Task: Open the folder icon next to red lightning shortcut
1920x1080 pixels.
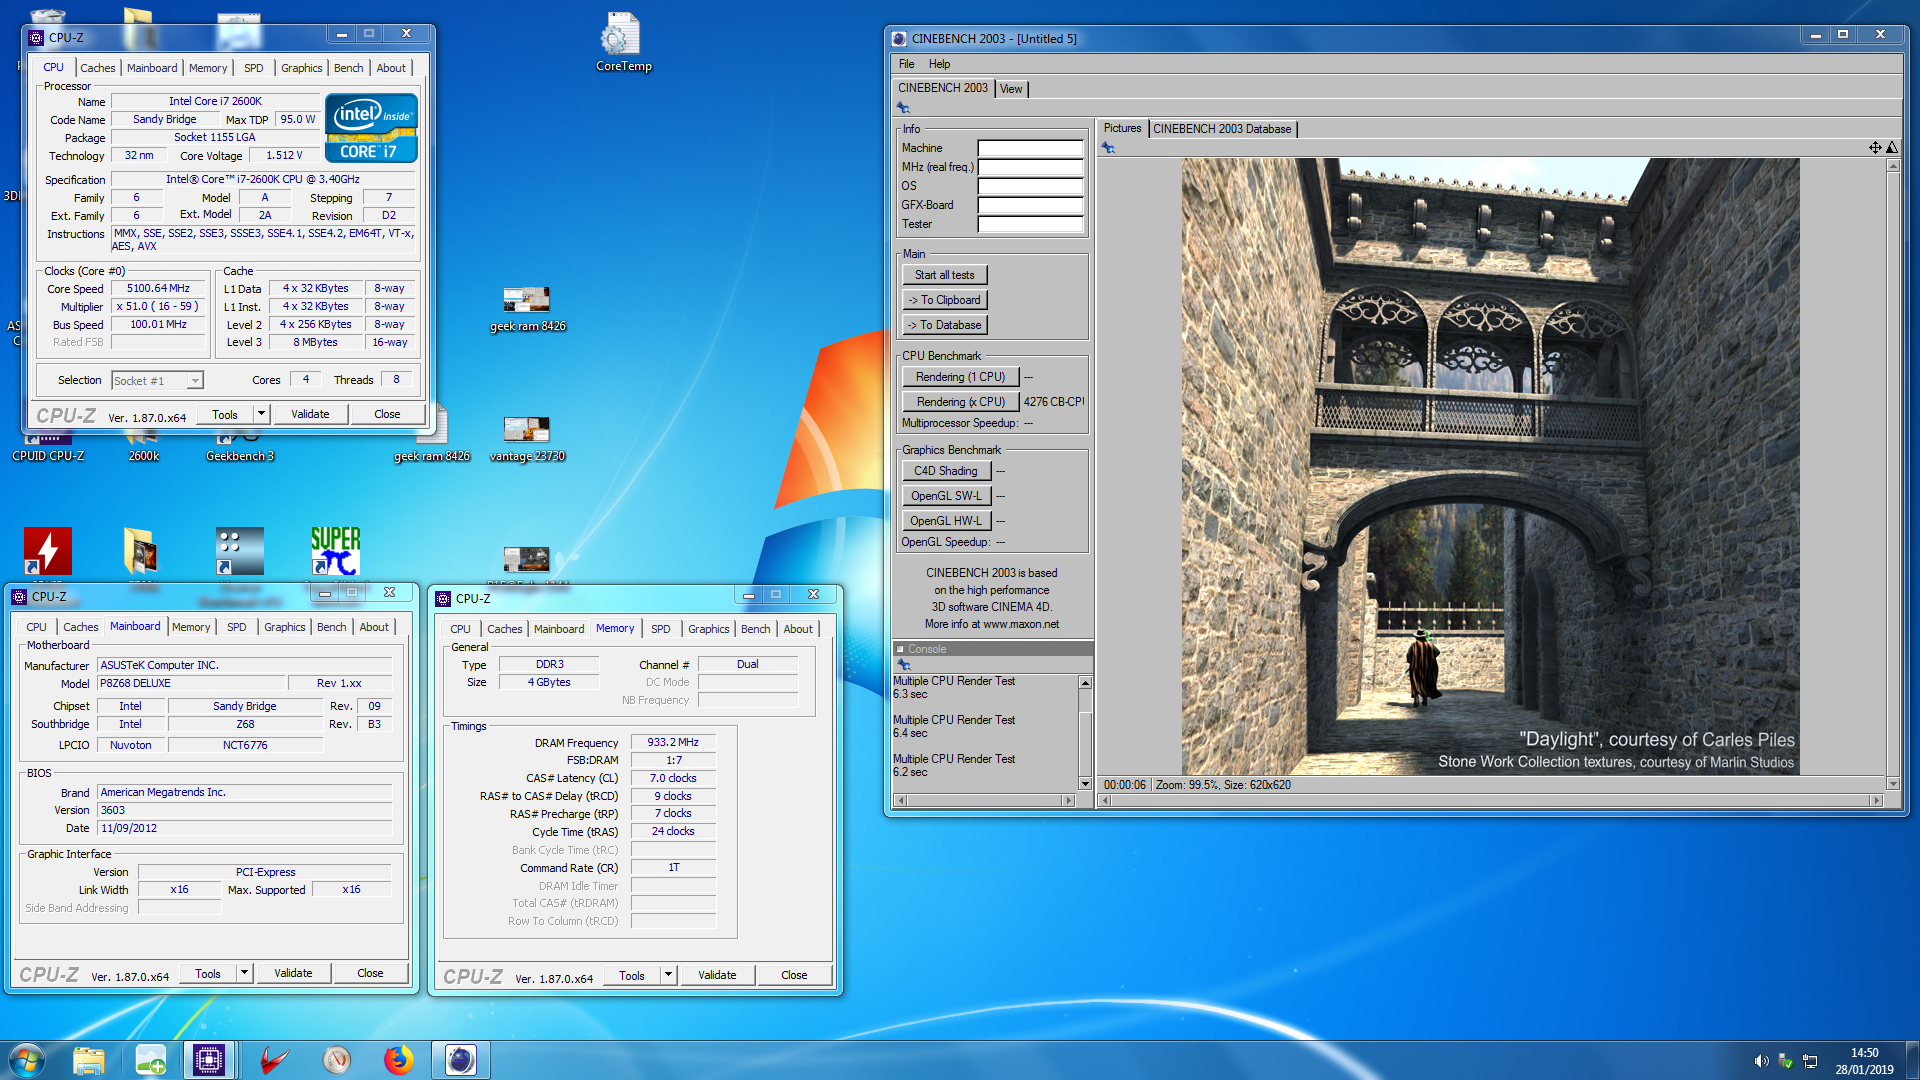Action: (141, 551)
